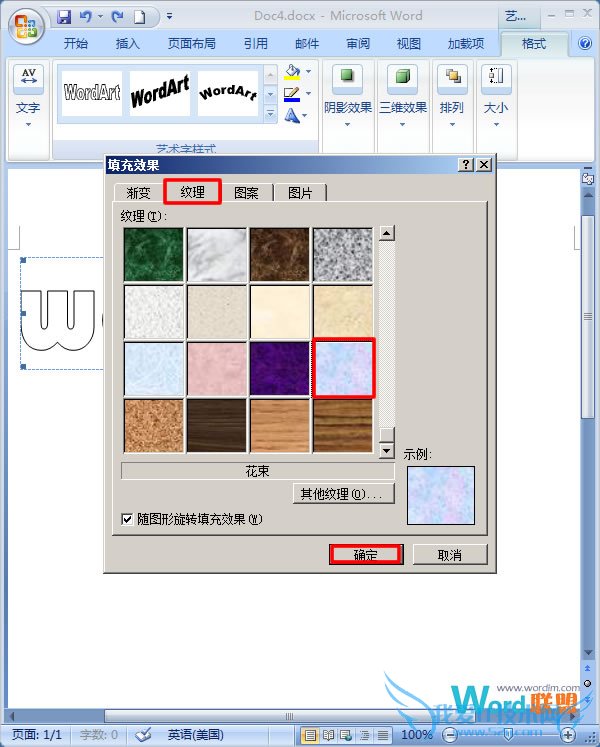Viewport: 600px width, 747px height.
Task: Open the 开始 ribbon tab
Action: 76,44
